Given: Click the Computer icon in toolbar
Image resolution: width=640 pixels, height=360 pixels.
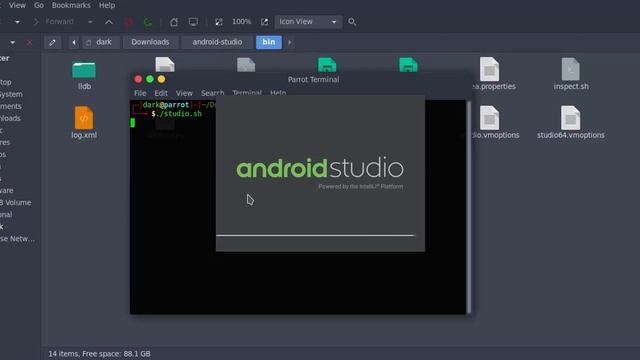Looking at the screenshot, I should [193, 22].
